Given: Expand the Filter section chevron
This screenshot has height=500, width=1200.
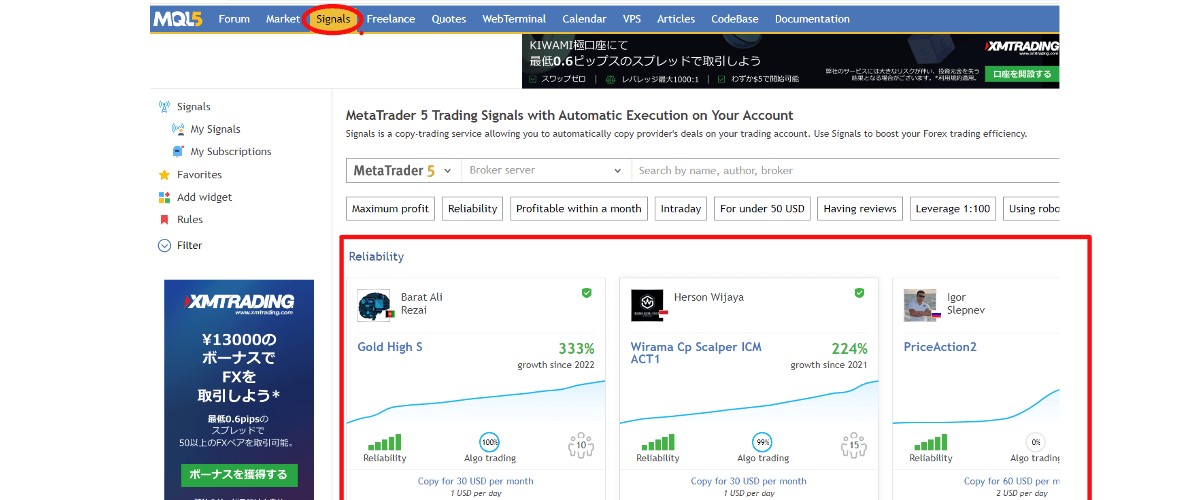Looking at the screenshot, I should [165, 245].
